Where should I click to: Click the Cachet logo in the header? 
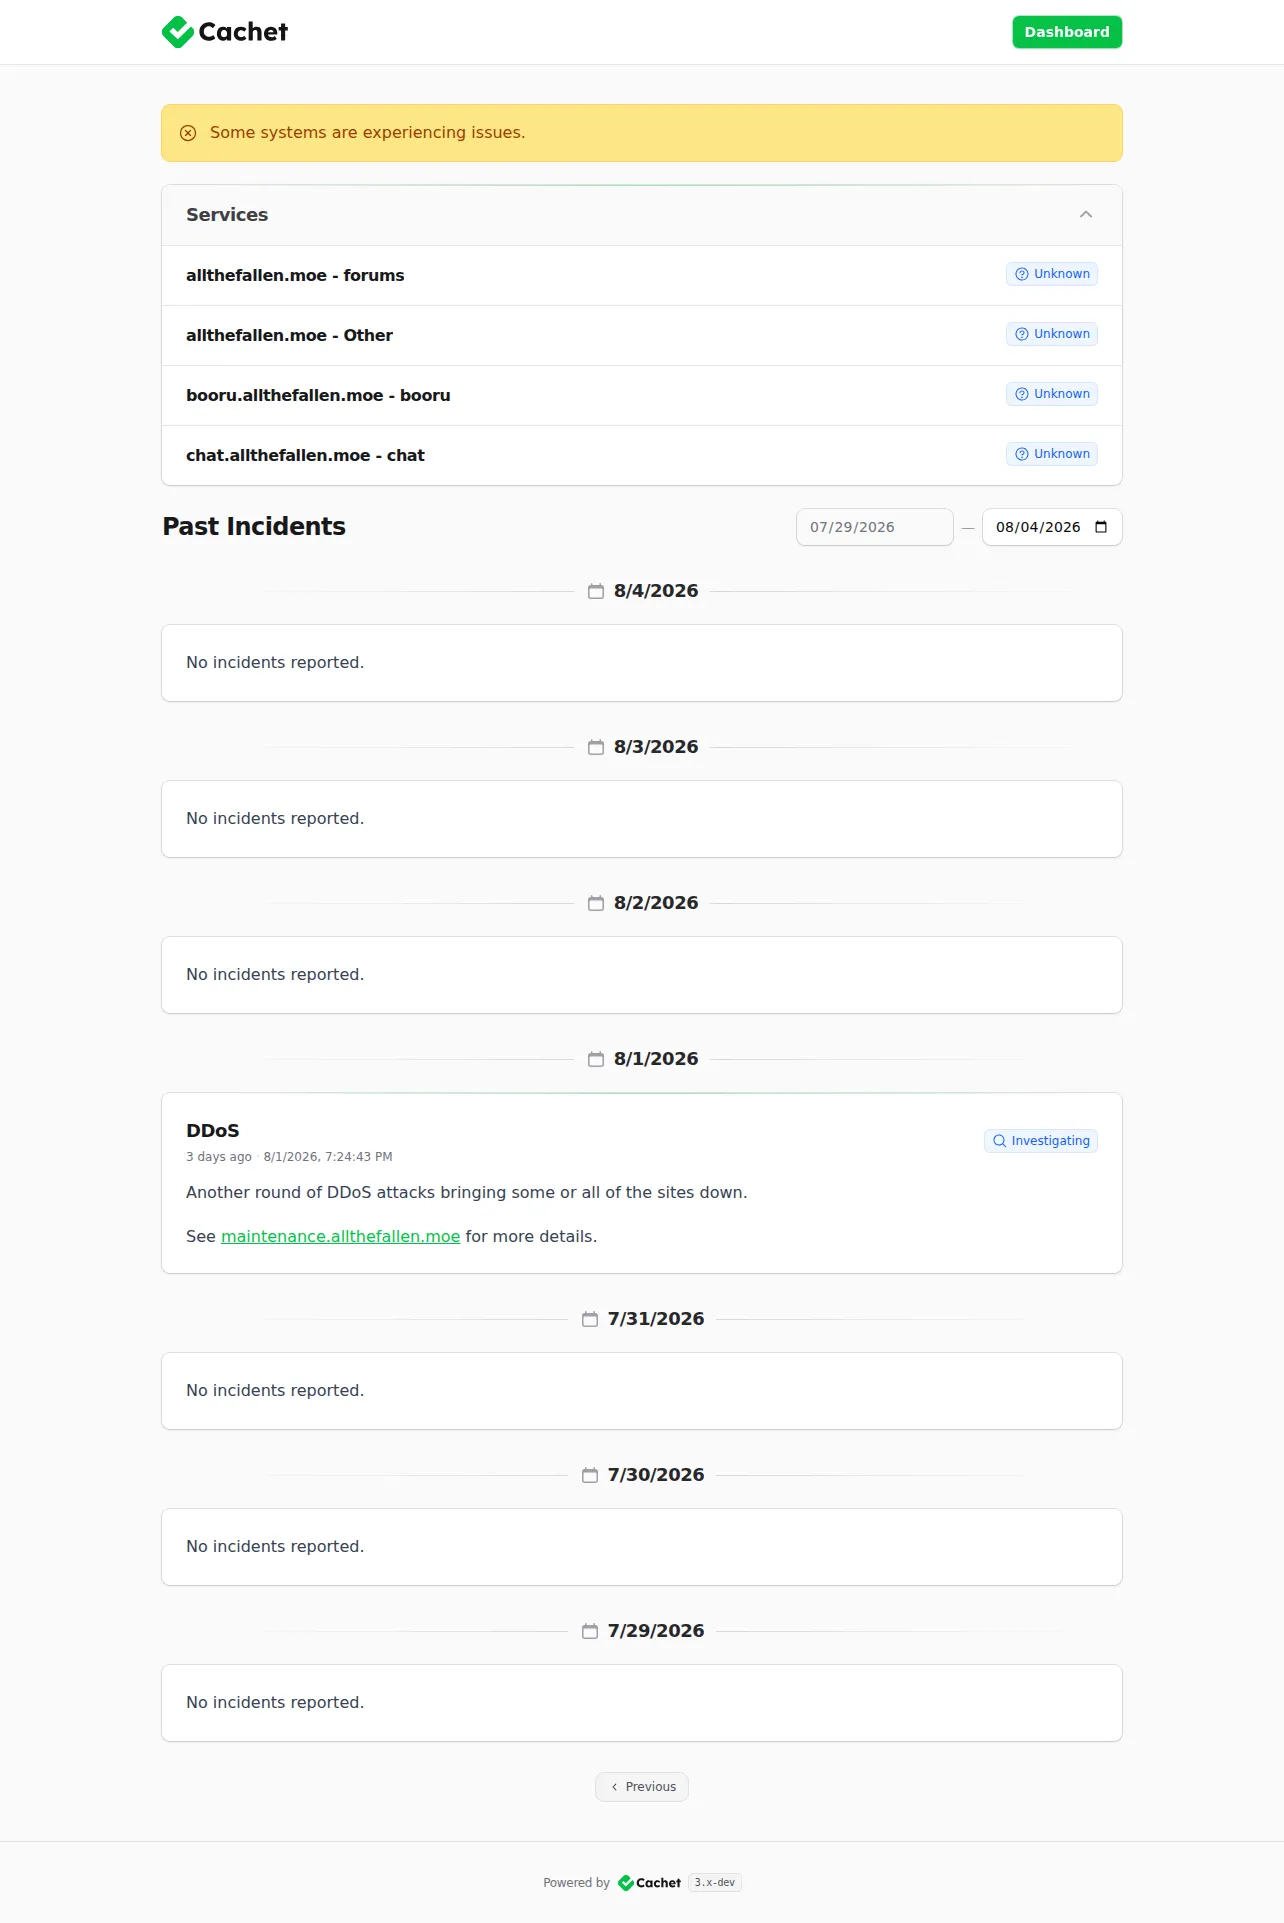coord(225,32)
